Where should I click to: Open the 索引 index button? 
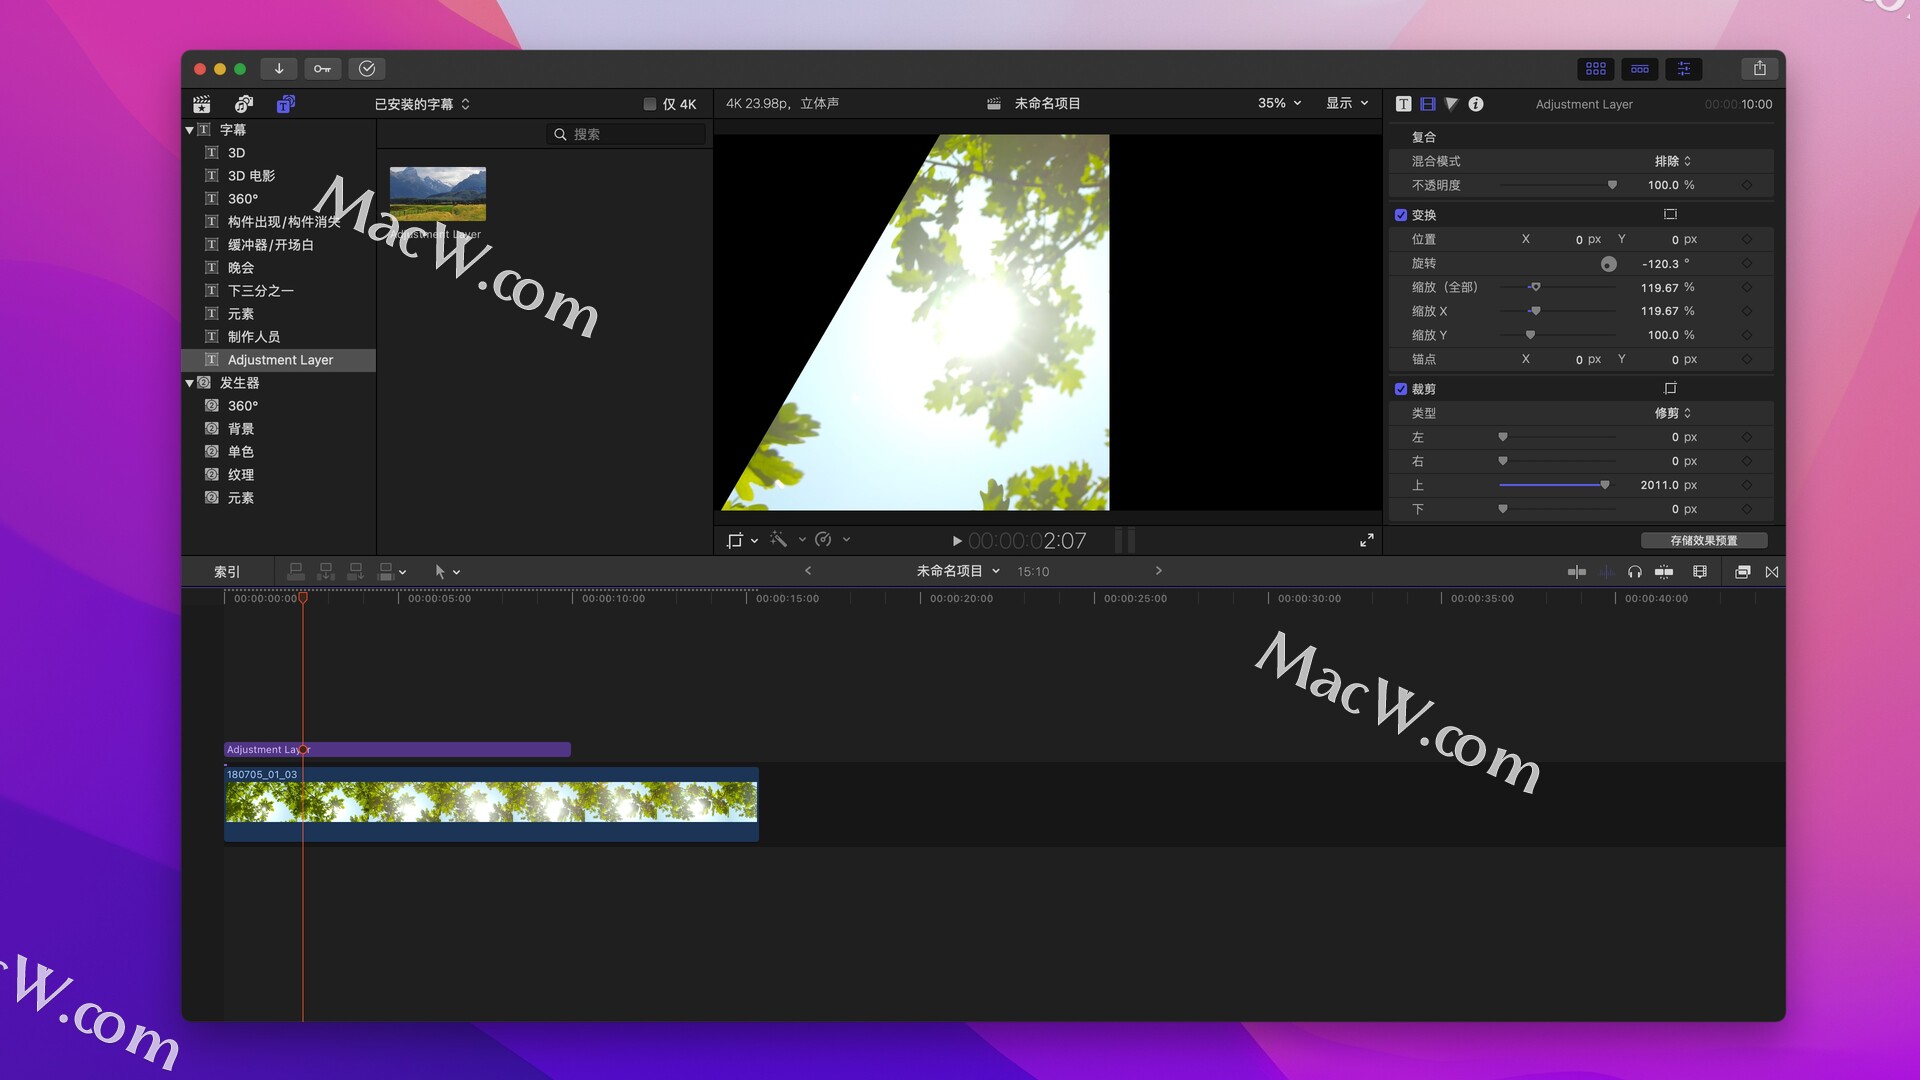coord(227,572)
